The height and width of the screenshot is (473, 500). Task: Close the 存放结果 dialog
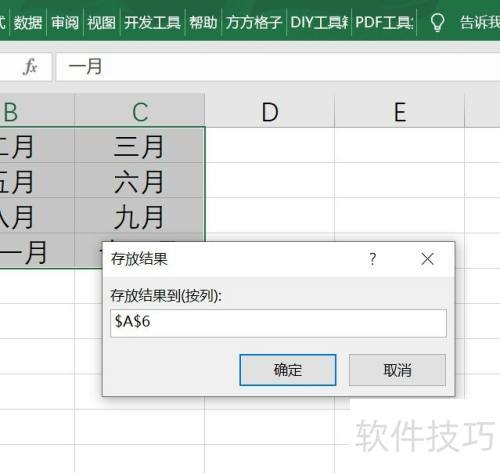[x=427, y=259]
